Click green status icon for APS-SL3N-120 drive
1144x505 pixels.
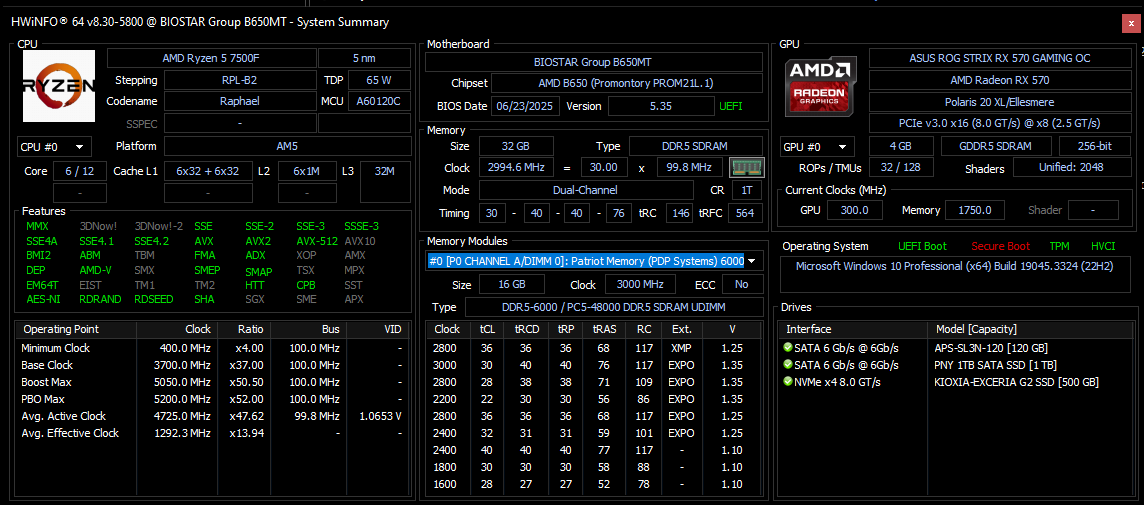coord(787,348)
